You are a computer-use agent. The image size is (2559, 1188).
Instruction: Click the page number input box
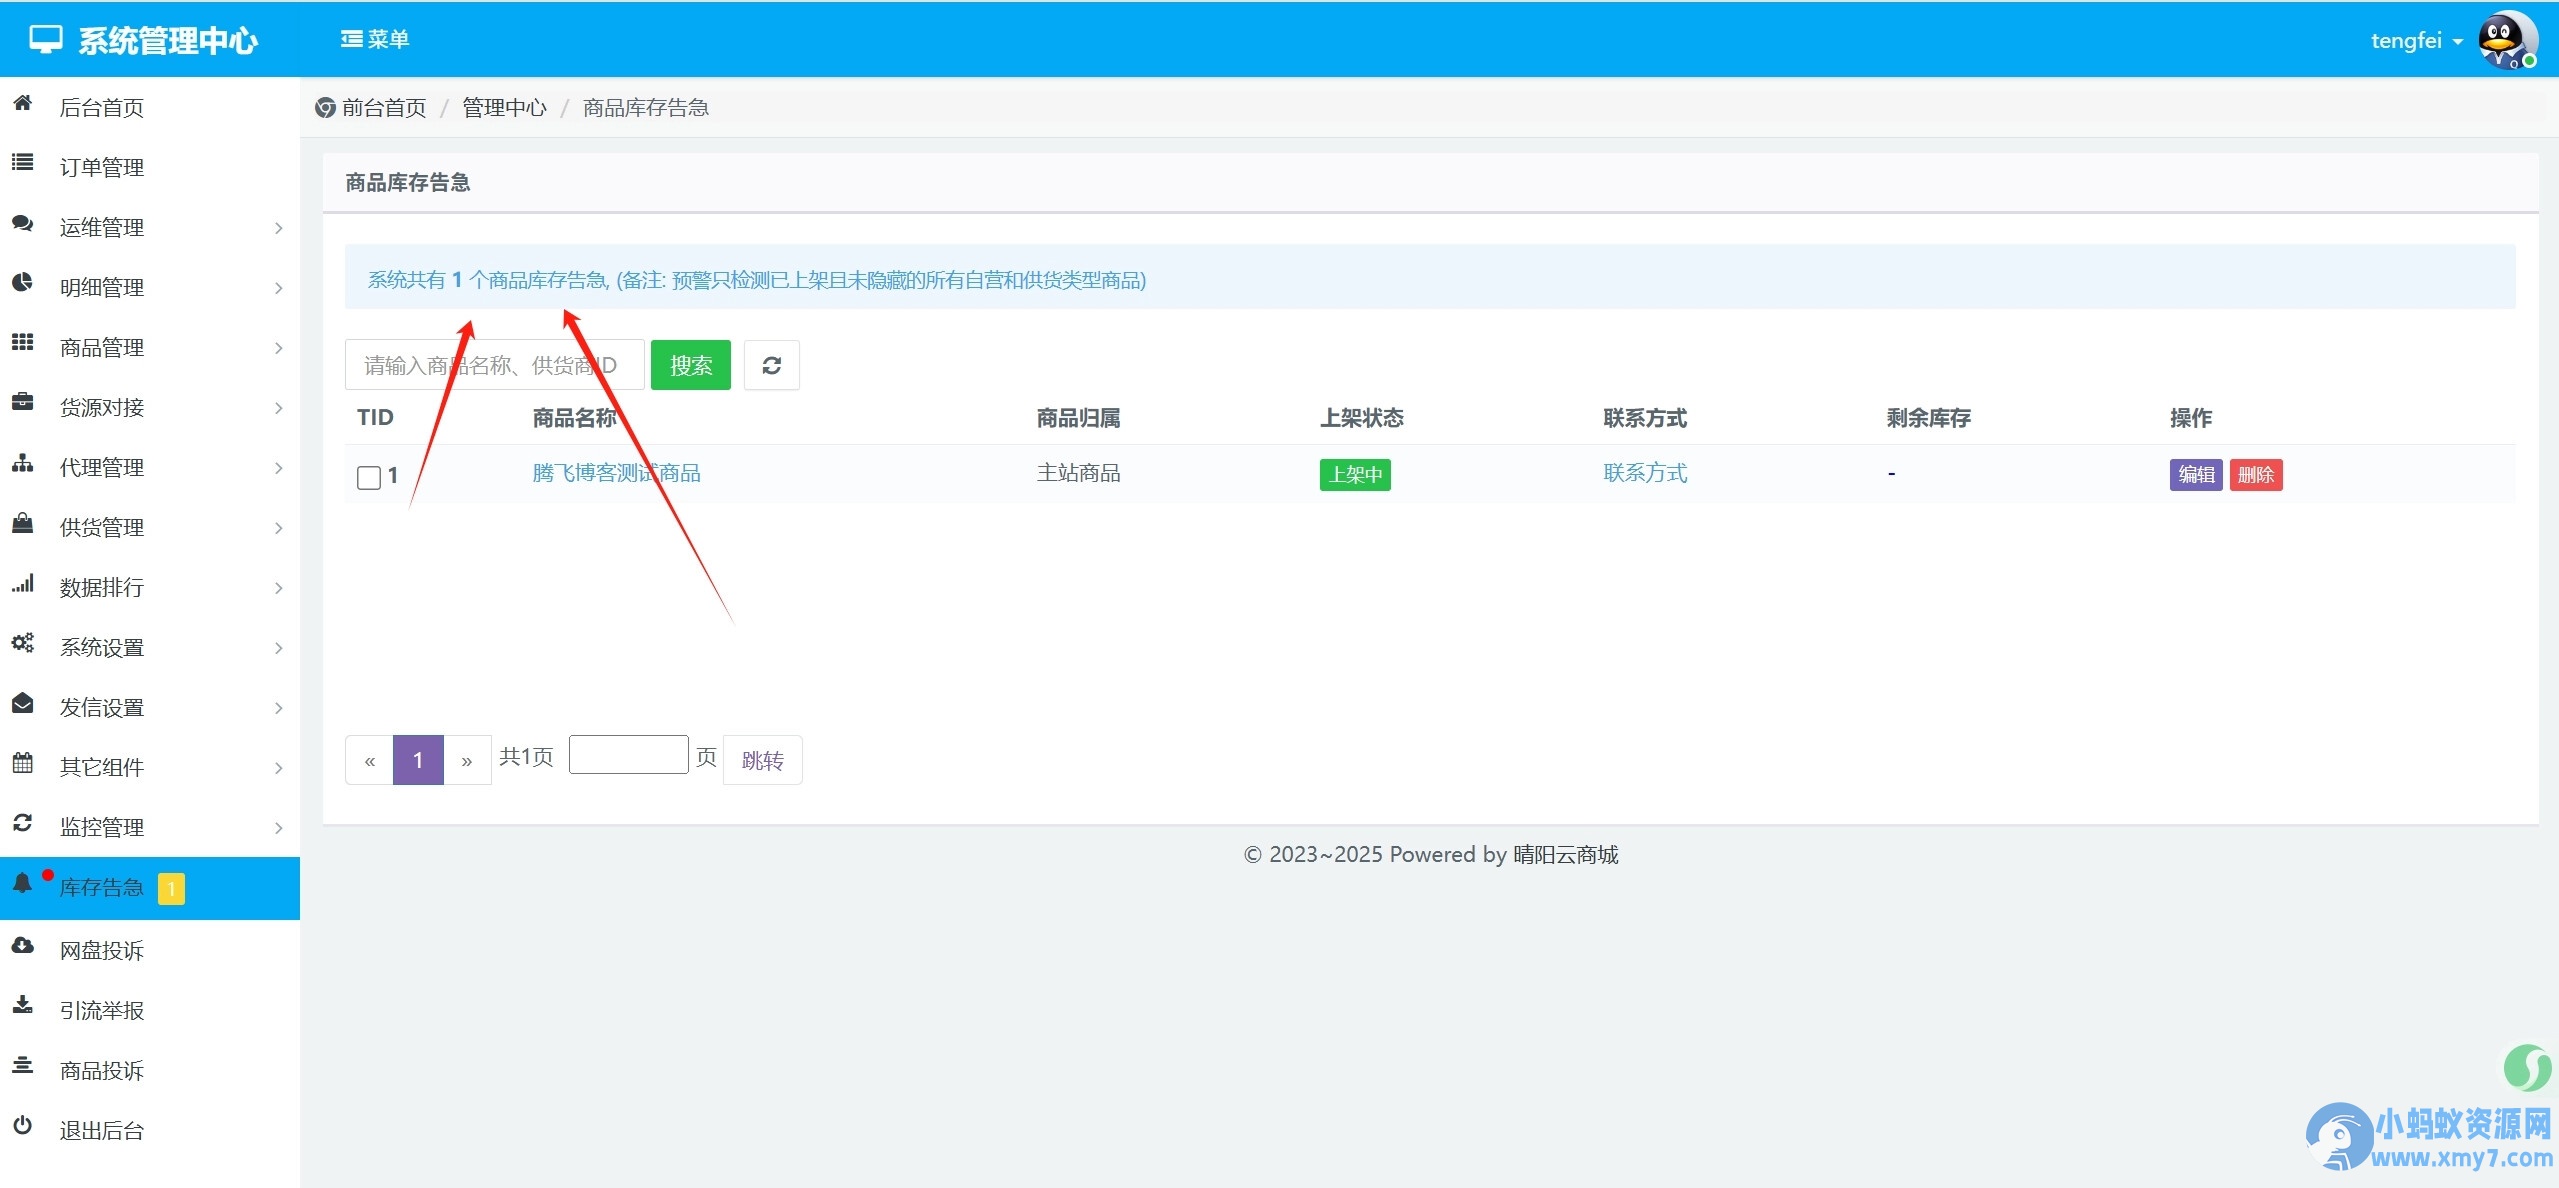coord(628,755)
